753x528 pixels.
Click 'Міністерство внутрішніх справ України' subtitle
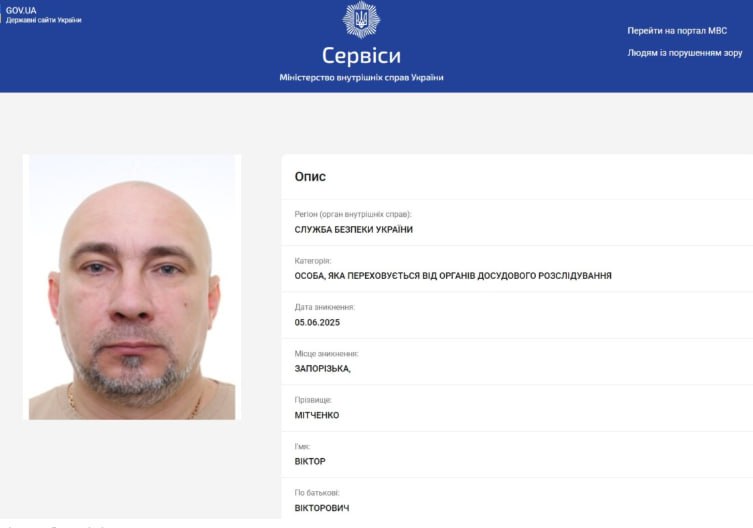pyautogui.click(x=361, y=77)
